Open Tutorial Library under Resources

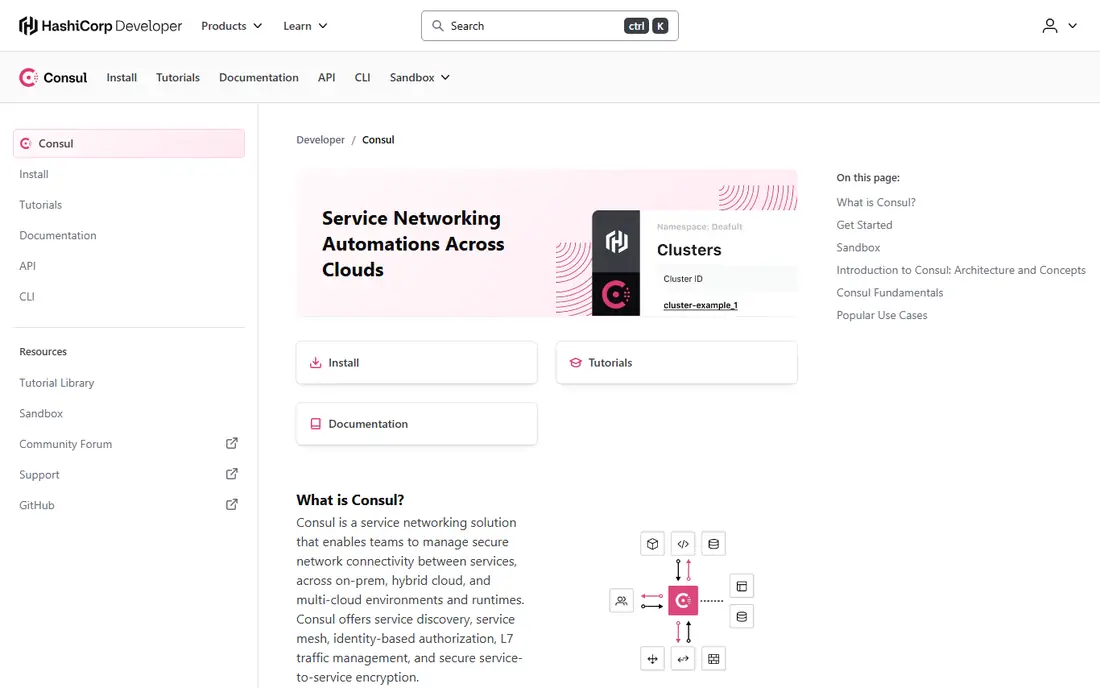pyautogui.click(x=57, y=383)
